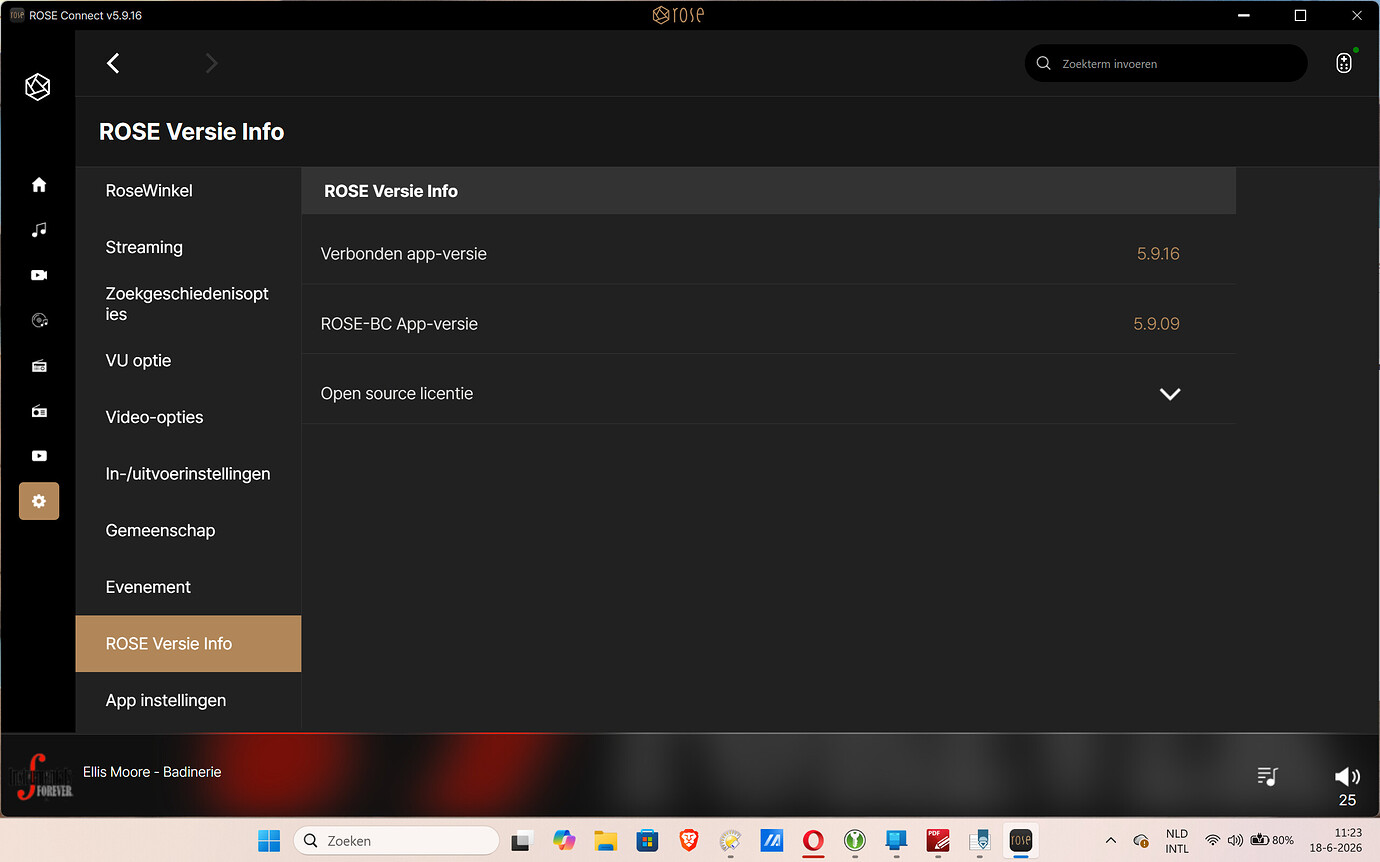Open Zoekgeschiedenisopties settings item
Viewport: 1380px width, 862px height.
click(x=188, y=304)
